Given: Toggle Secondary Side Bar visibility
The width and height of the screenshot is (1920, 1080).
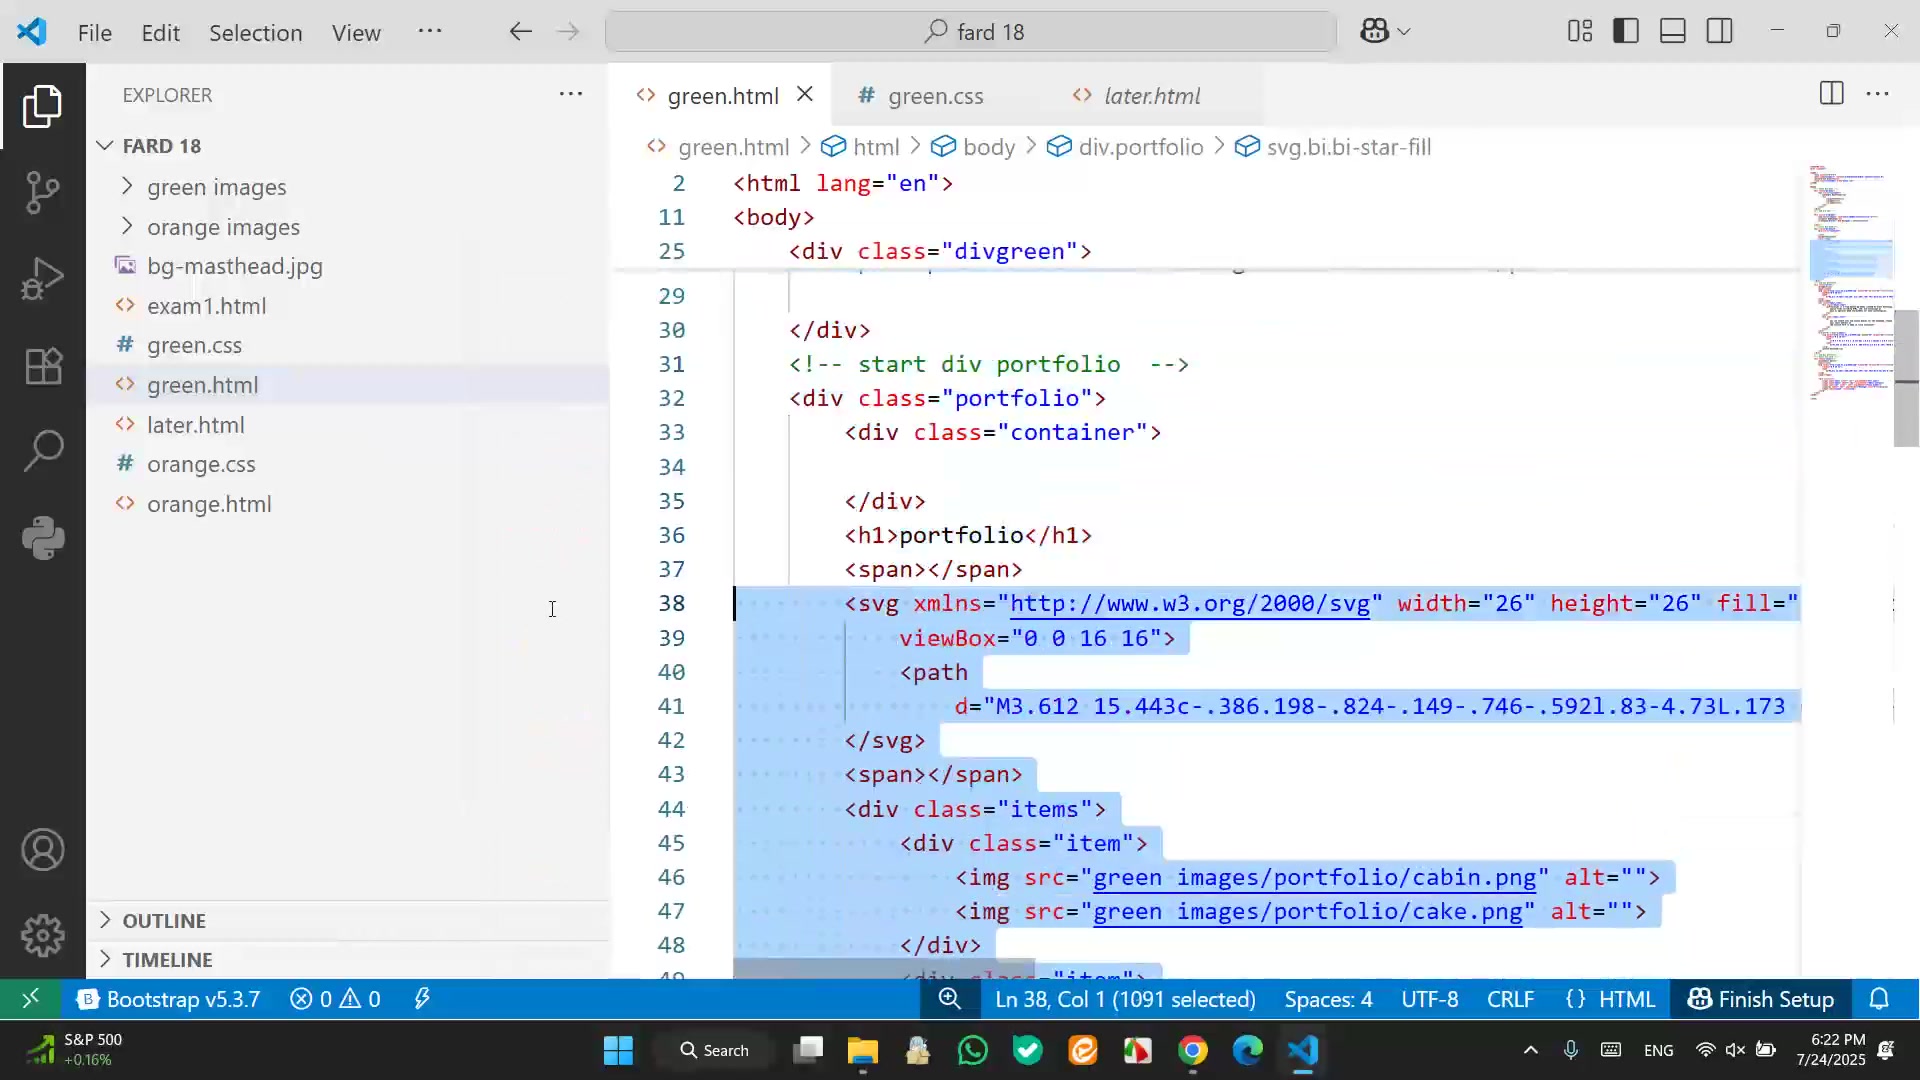Looking at the screenshot, I should click(x=1720, y=32).
